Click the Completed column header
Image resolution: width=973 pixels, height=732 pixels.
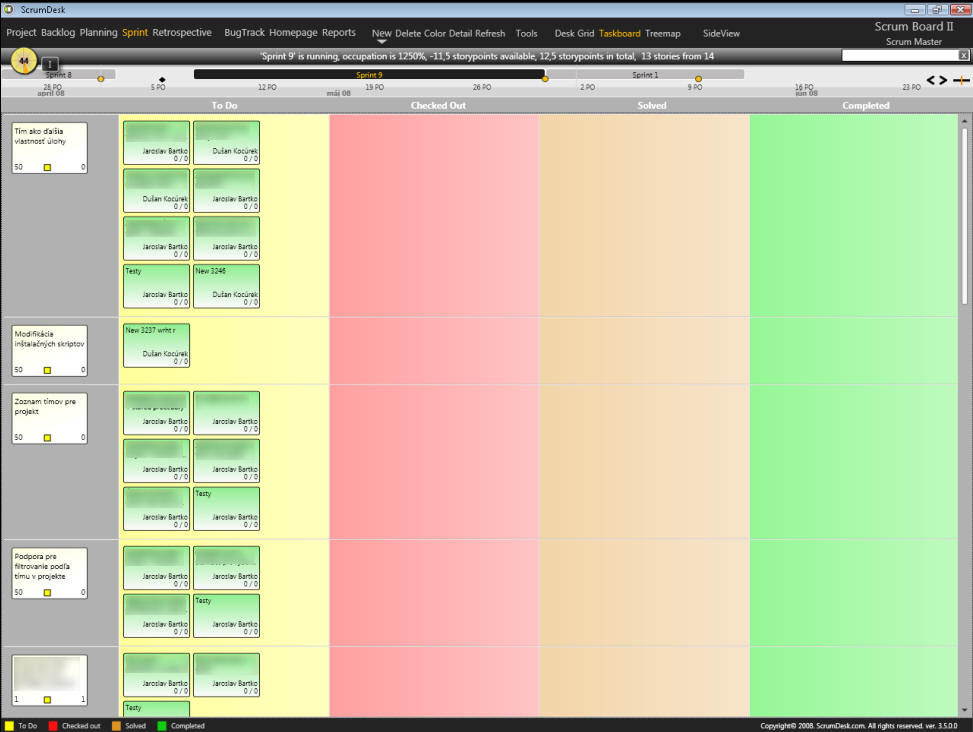point(866,105)
